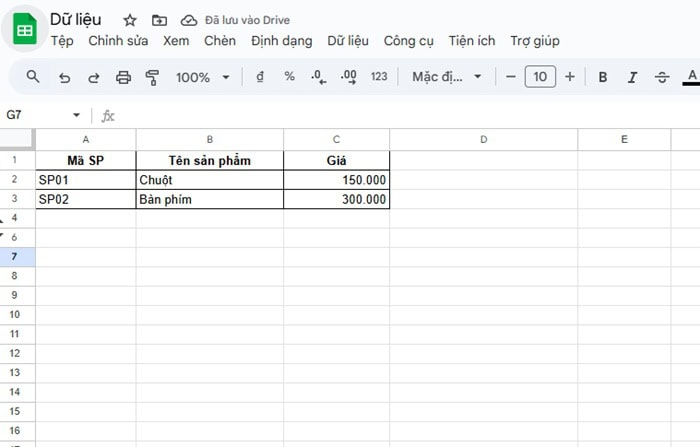
Task: Click into the formula bar
Action: point(408,116)
